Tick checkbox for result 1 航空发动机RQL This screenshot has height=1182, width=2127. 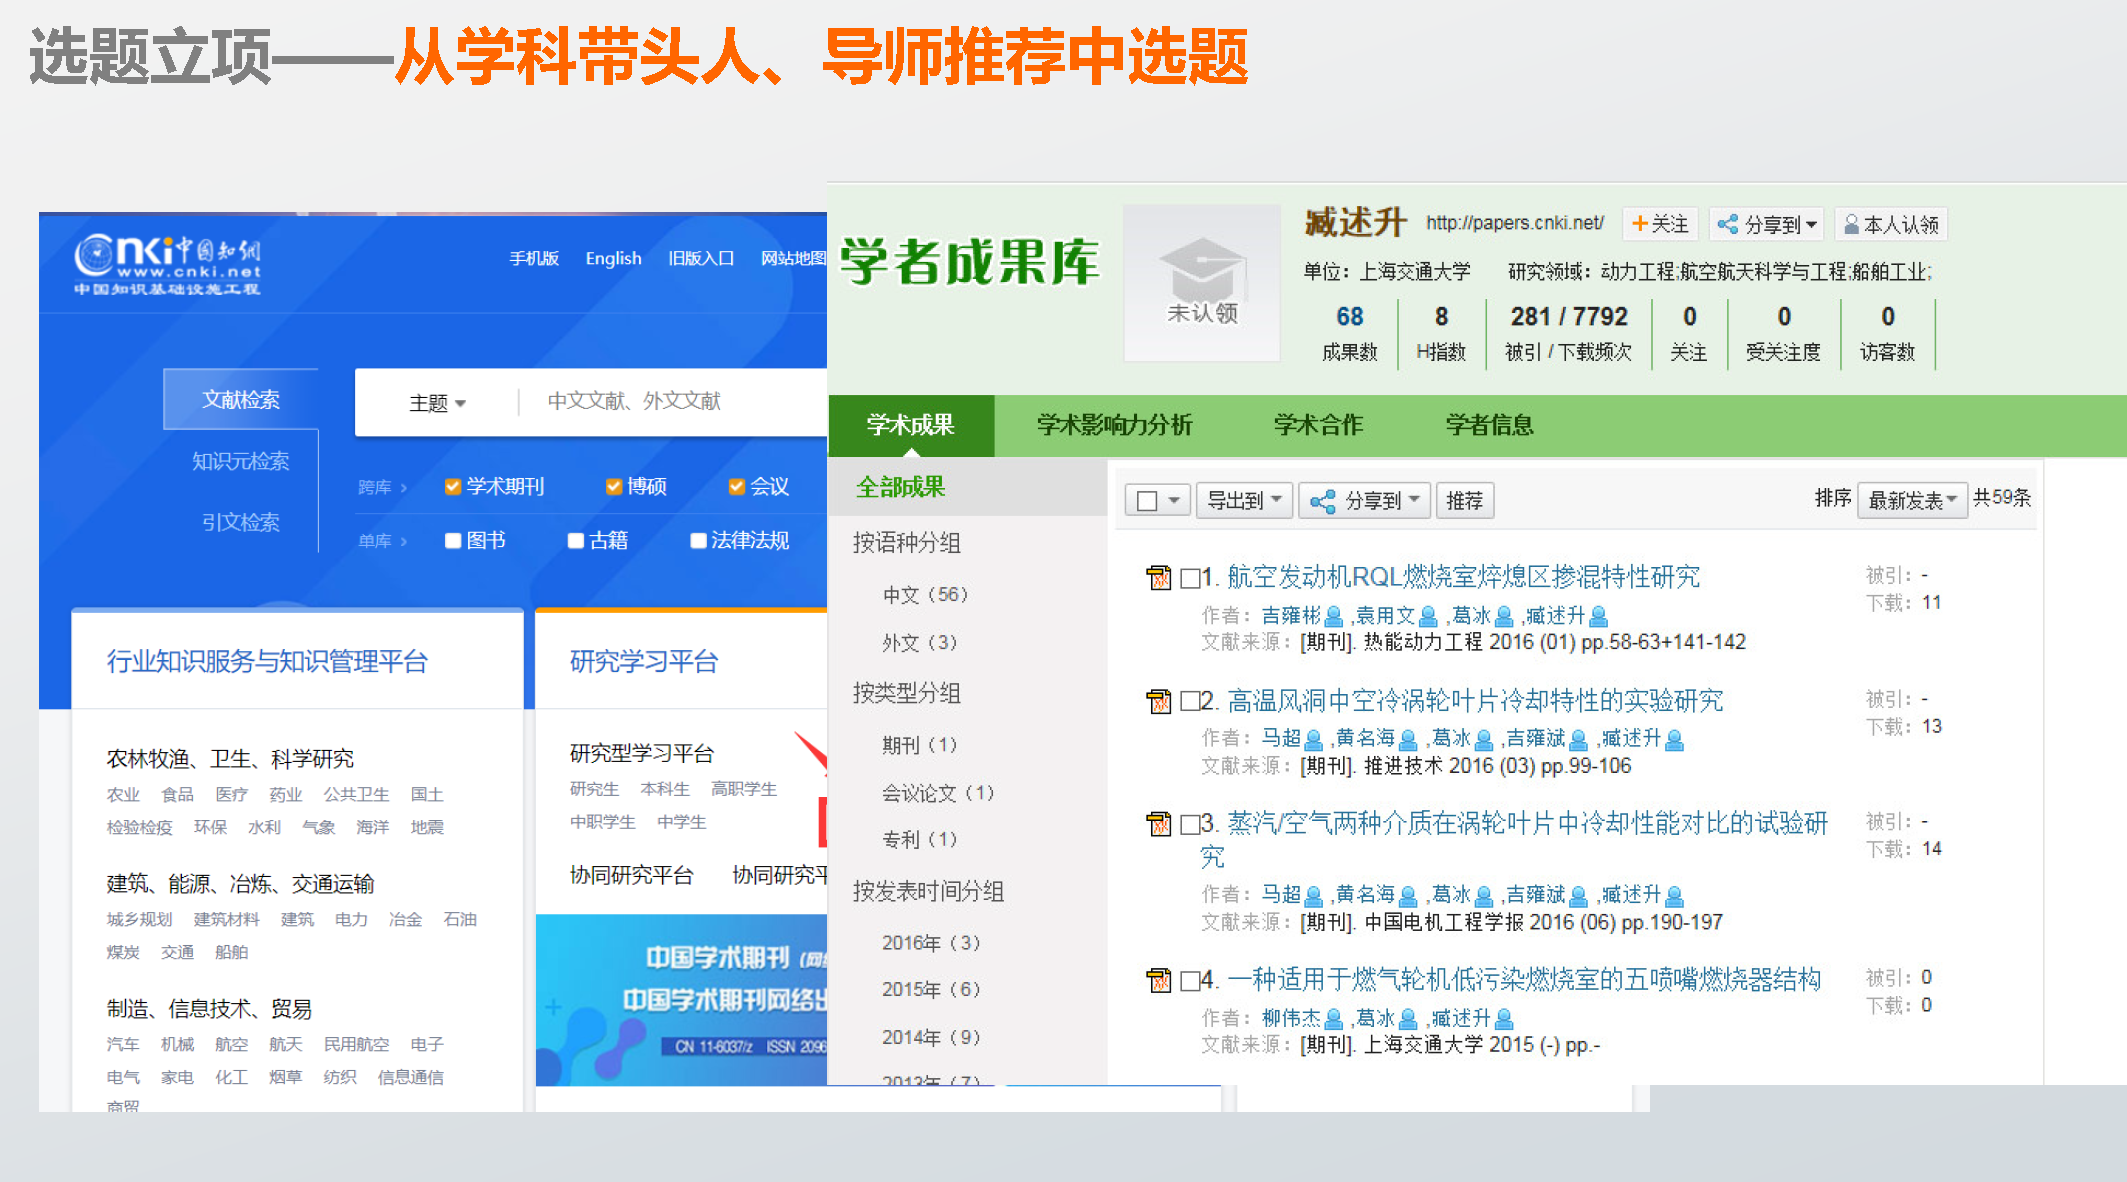click(x=1190, y=578)
